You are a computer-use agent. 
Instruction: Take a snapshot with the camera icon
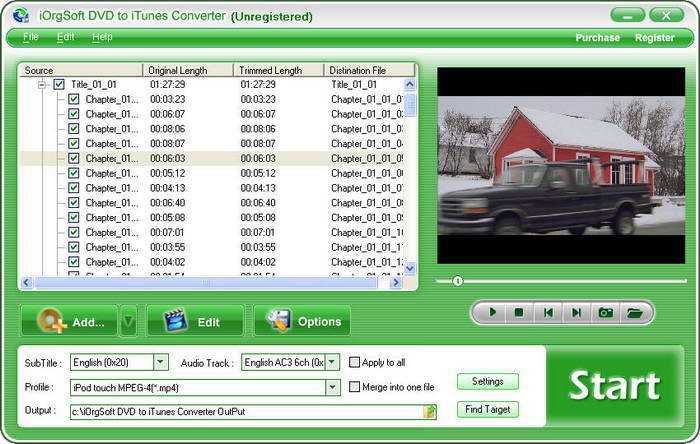point(605,312)
